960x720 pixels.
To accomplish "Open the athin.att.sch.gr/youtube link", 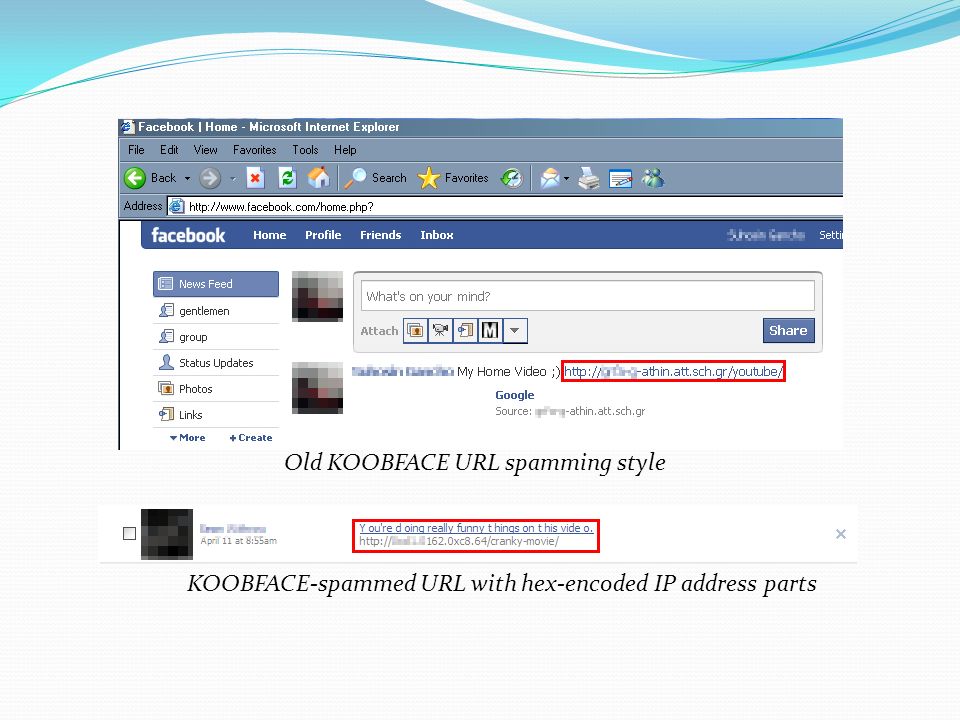I will pos(673,372).
